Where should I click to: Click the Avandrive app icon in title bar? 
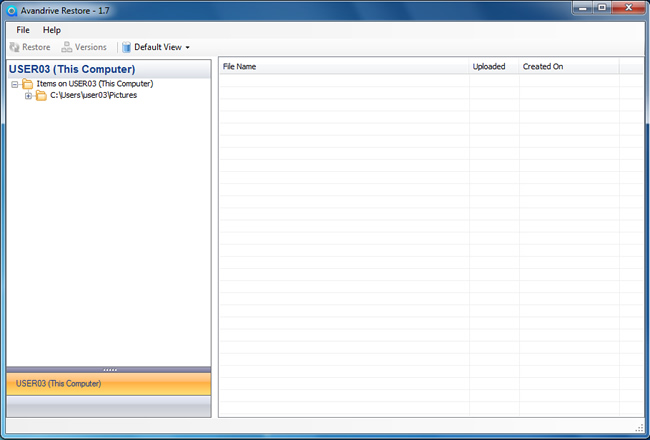11,9
